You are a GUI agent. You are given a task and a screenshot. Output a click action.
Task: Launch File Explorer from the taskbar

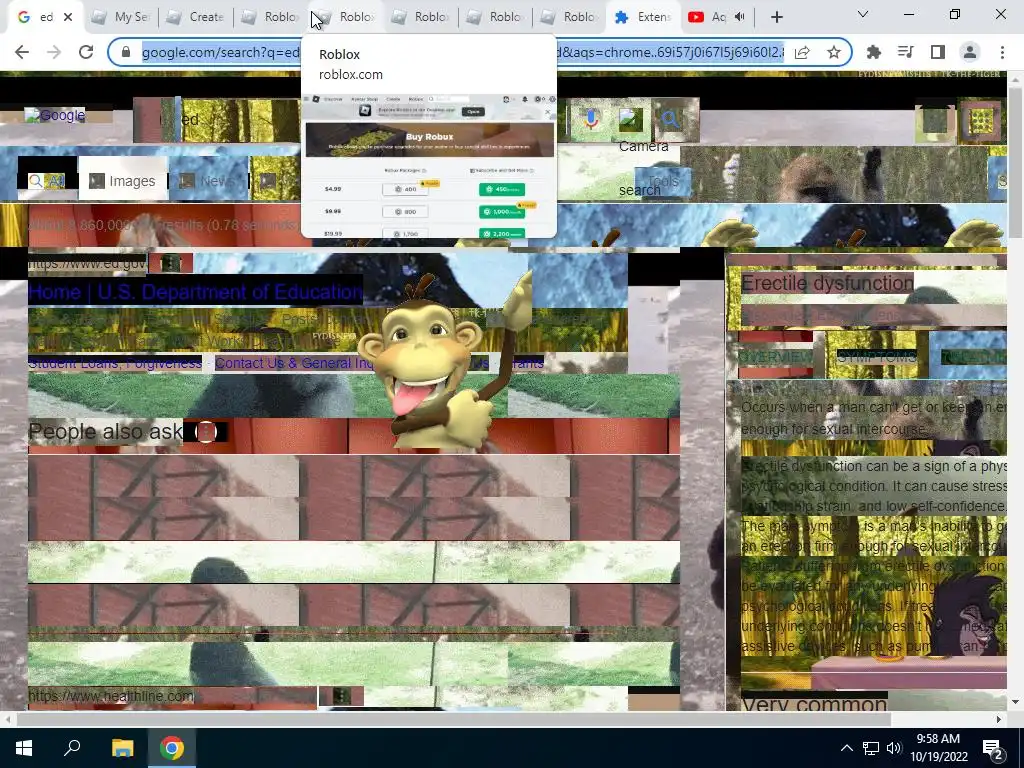[x=122, y=748]
